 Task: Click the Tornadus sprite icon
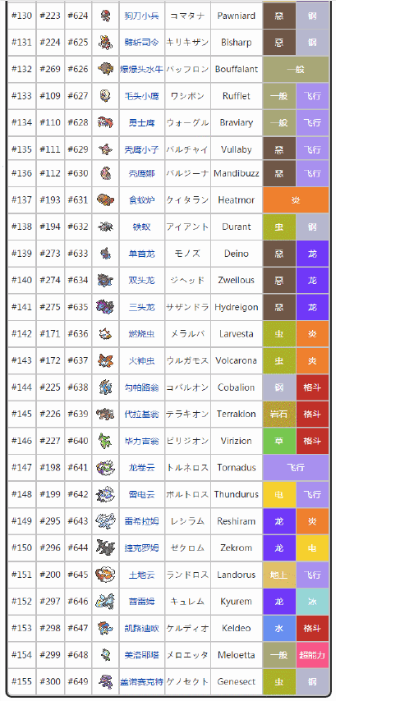[x=105, y=467]
